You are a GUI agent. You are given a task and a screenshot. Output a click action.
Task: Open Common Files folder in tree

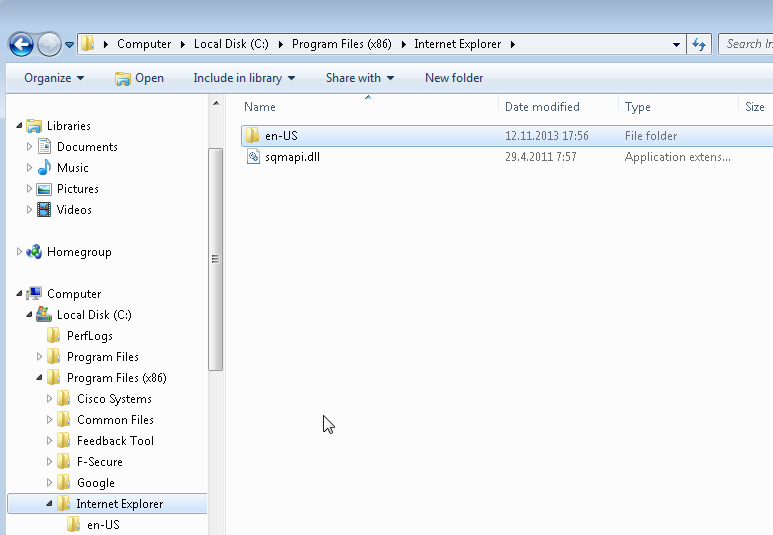pyautogui.click(x=115, y=420)
